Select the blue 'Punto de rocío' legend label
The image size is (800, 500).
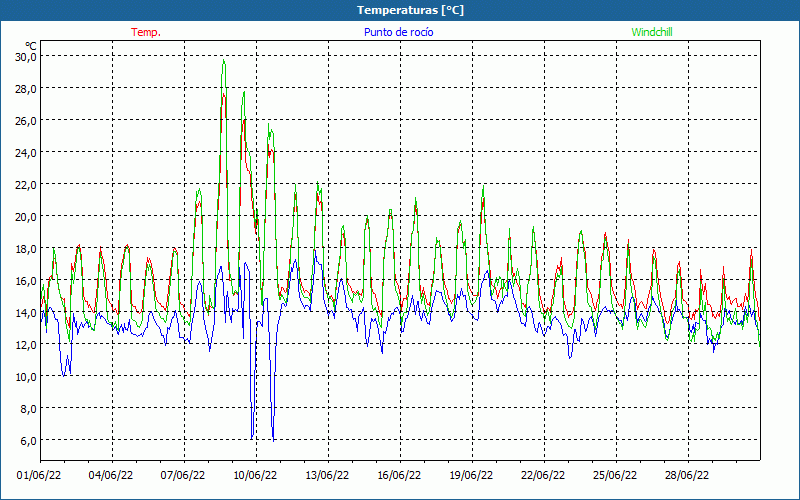[398, 32]
